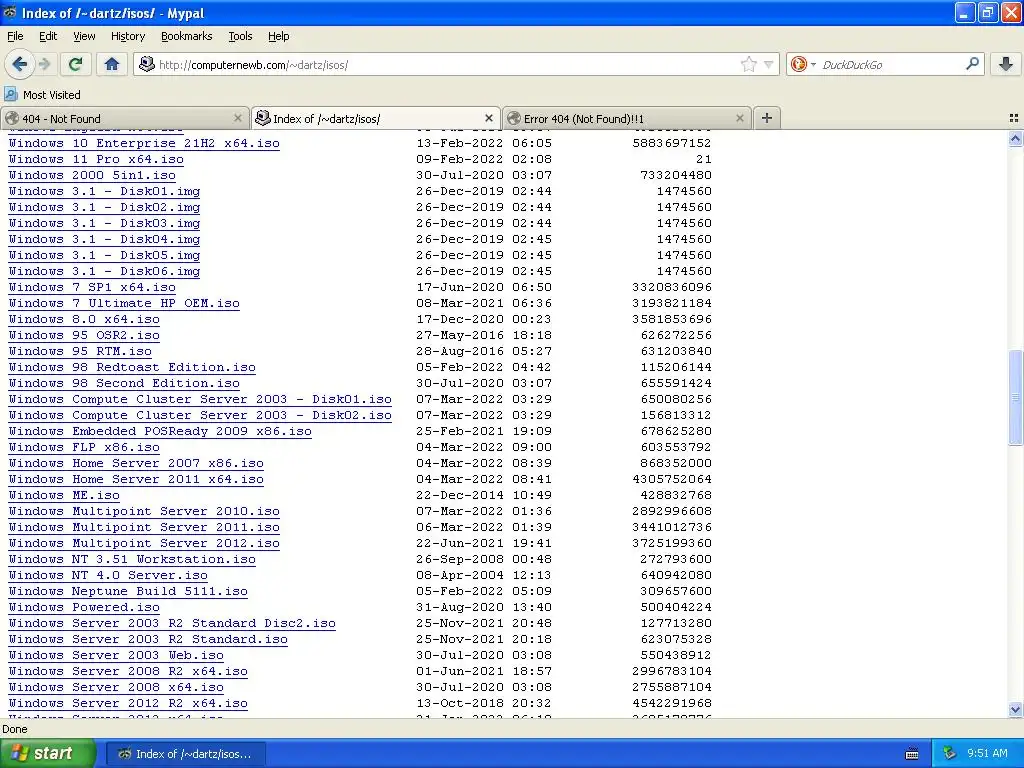The width and height of the screenshot is (1024, 768).
Task: Open the File menu
Action: (15, 37)
